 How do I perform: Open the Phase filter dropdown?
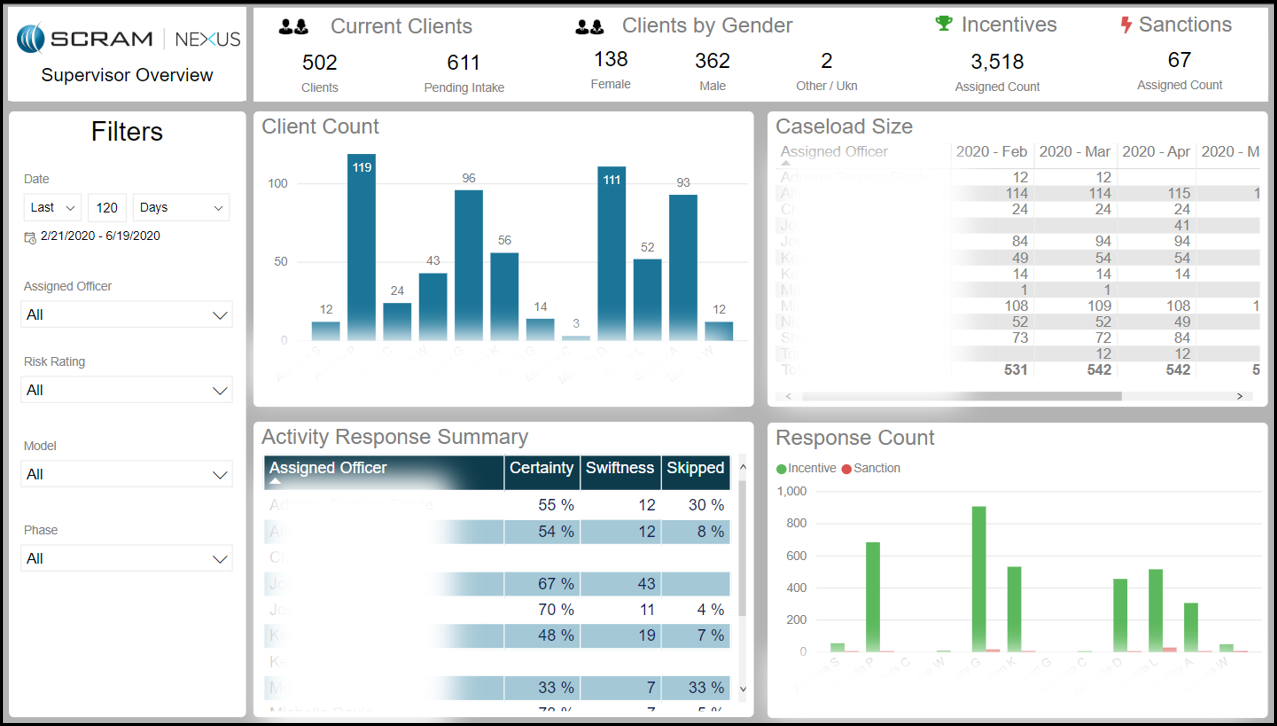pyautogui.click(x=127, y=558)
